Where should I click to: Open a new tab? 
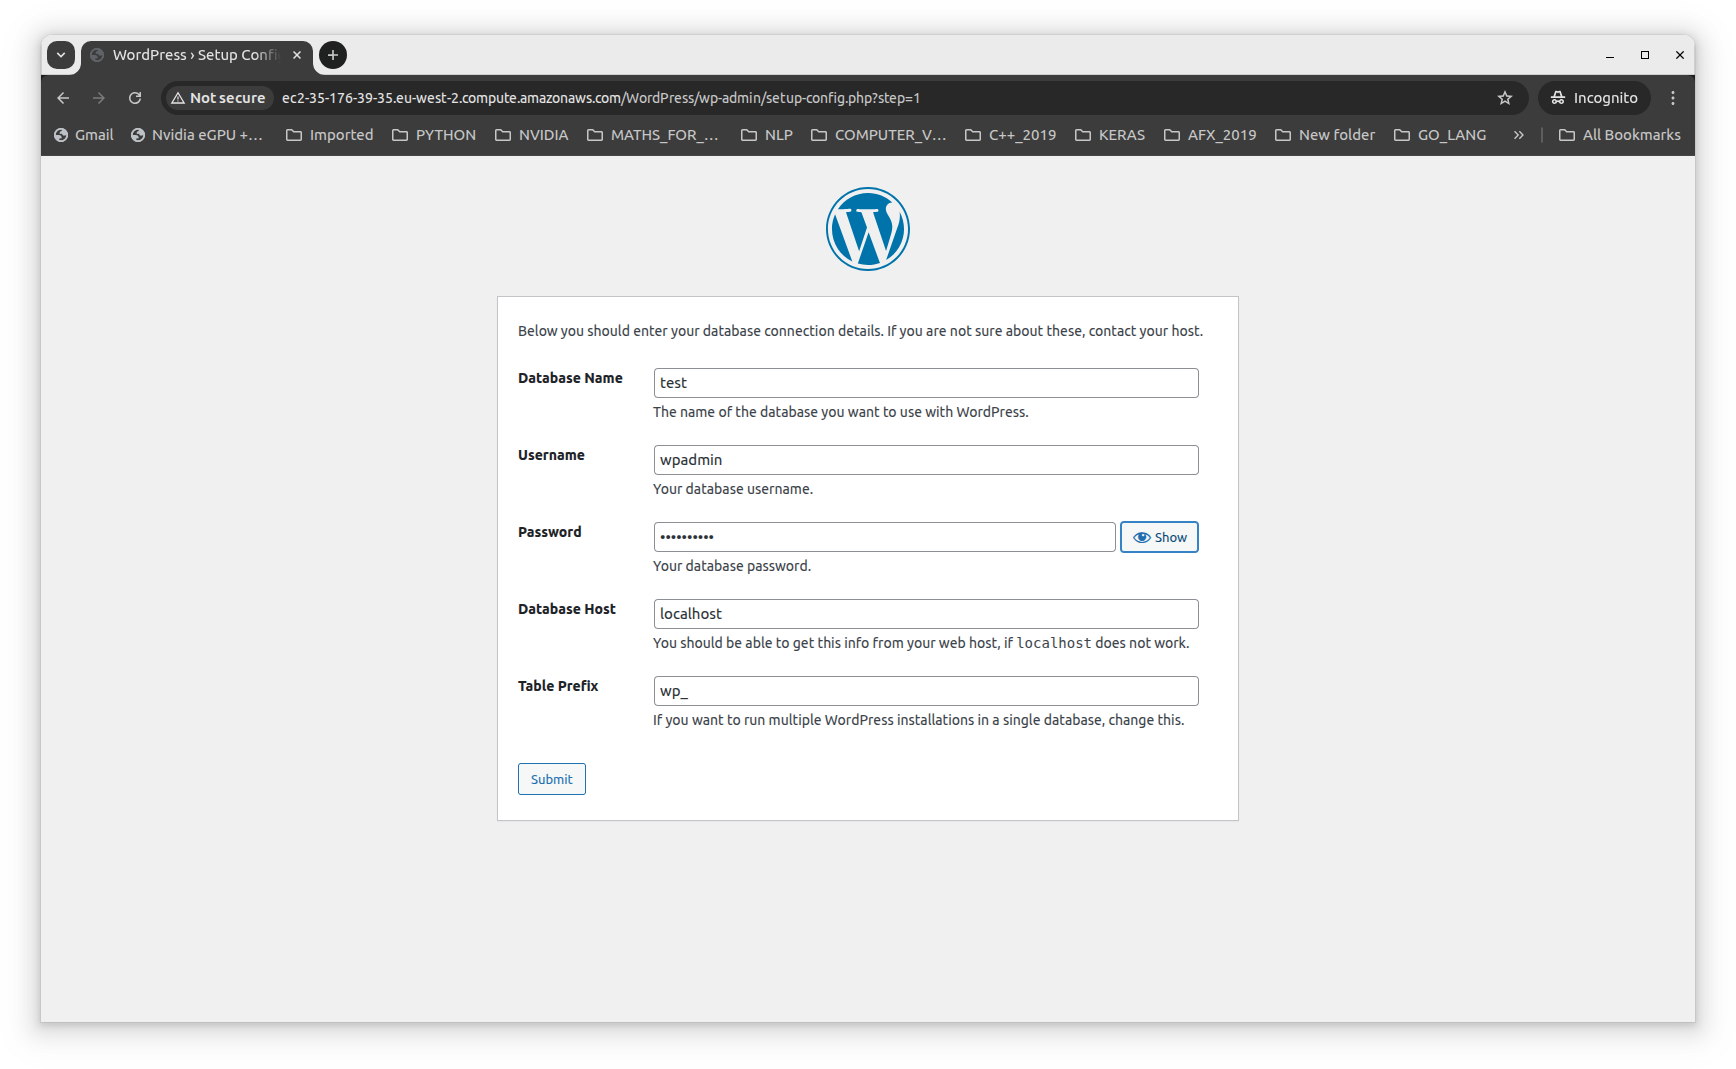click(333, 55)
